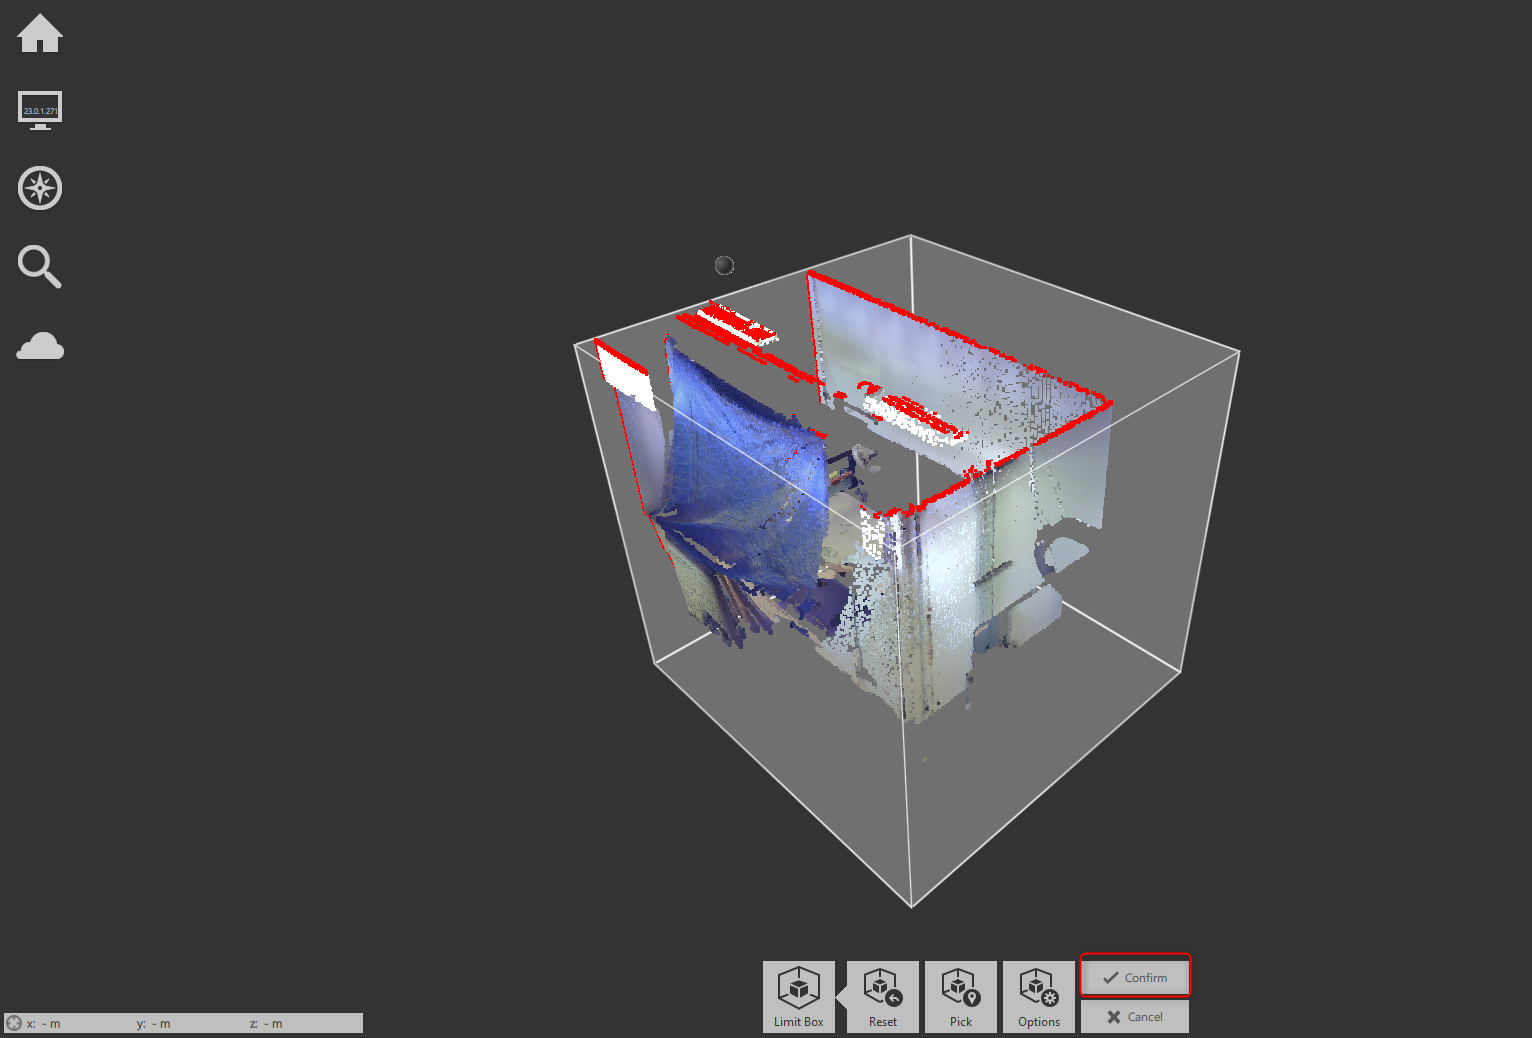Click the bottom corner of limit box

click(911, 906)
